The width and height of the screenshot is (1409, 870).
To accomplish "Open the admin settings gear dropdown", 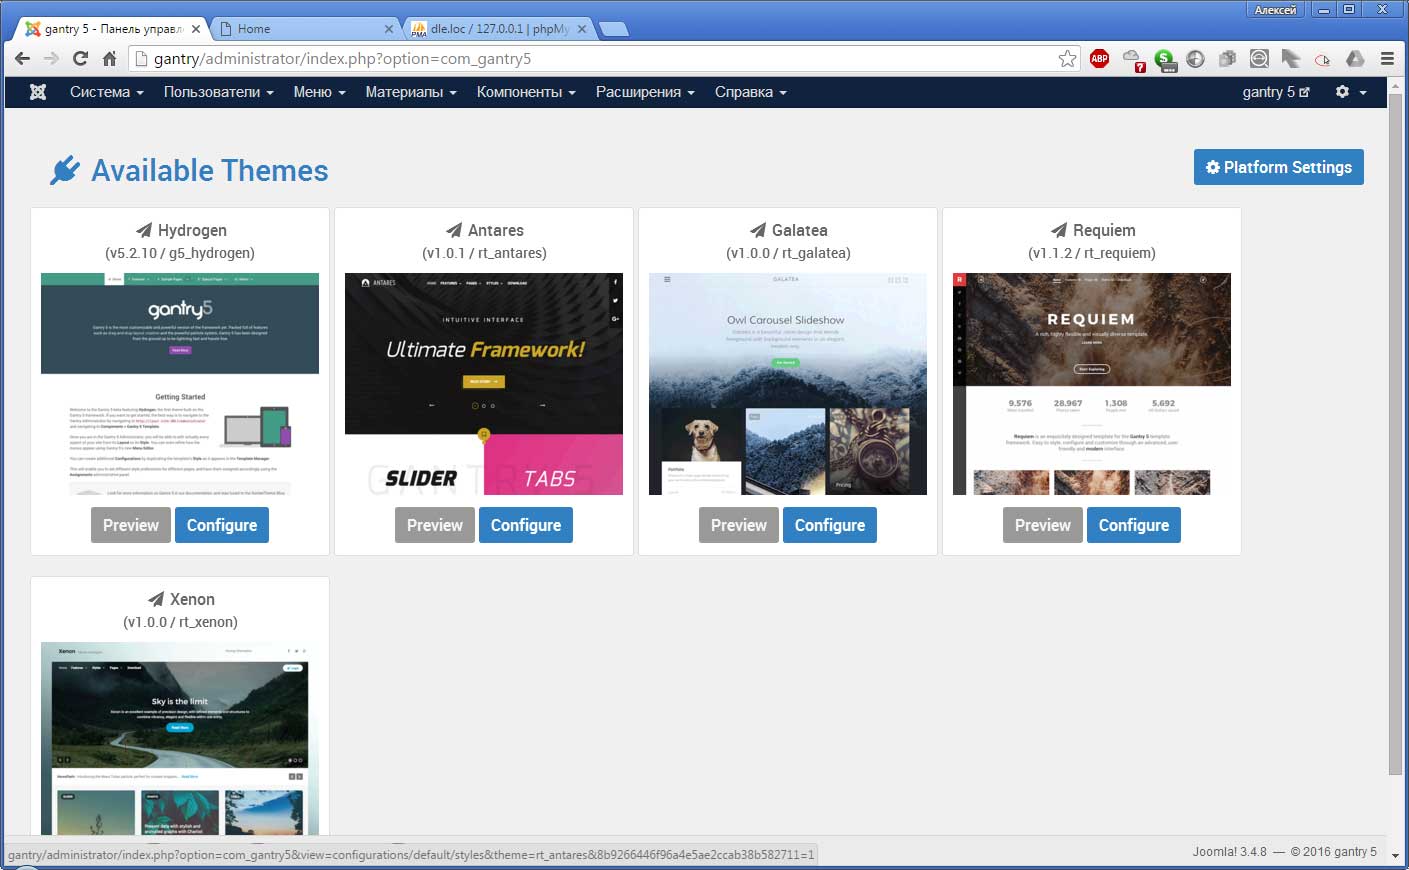I will (x=1351, y=92).
